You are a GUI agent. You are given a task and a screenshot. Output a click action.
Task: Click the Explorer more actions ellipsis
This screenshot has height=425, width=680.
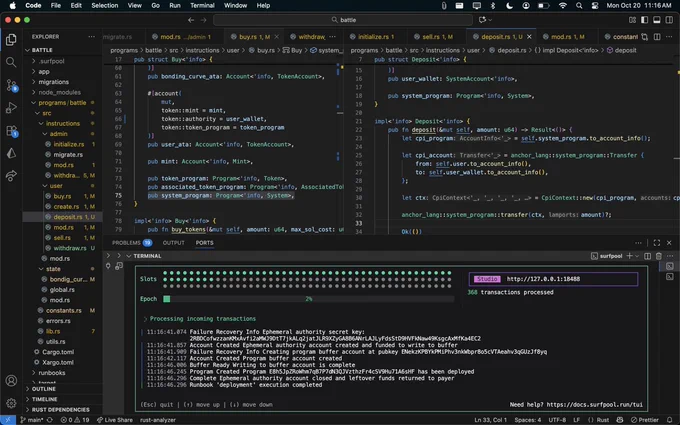[91, 37]
